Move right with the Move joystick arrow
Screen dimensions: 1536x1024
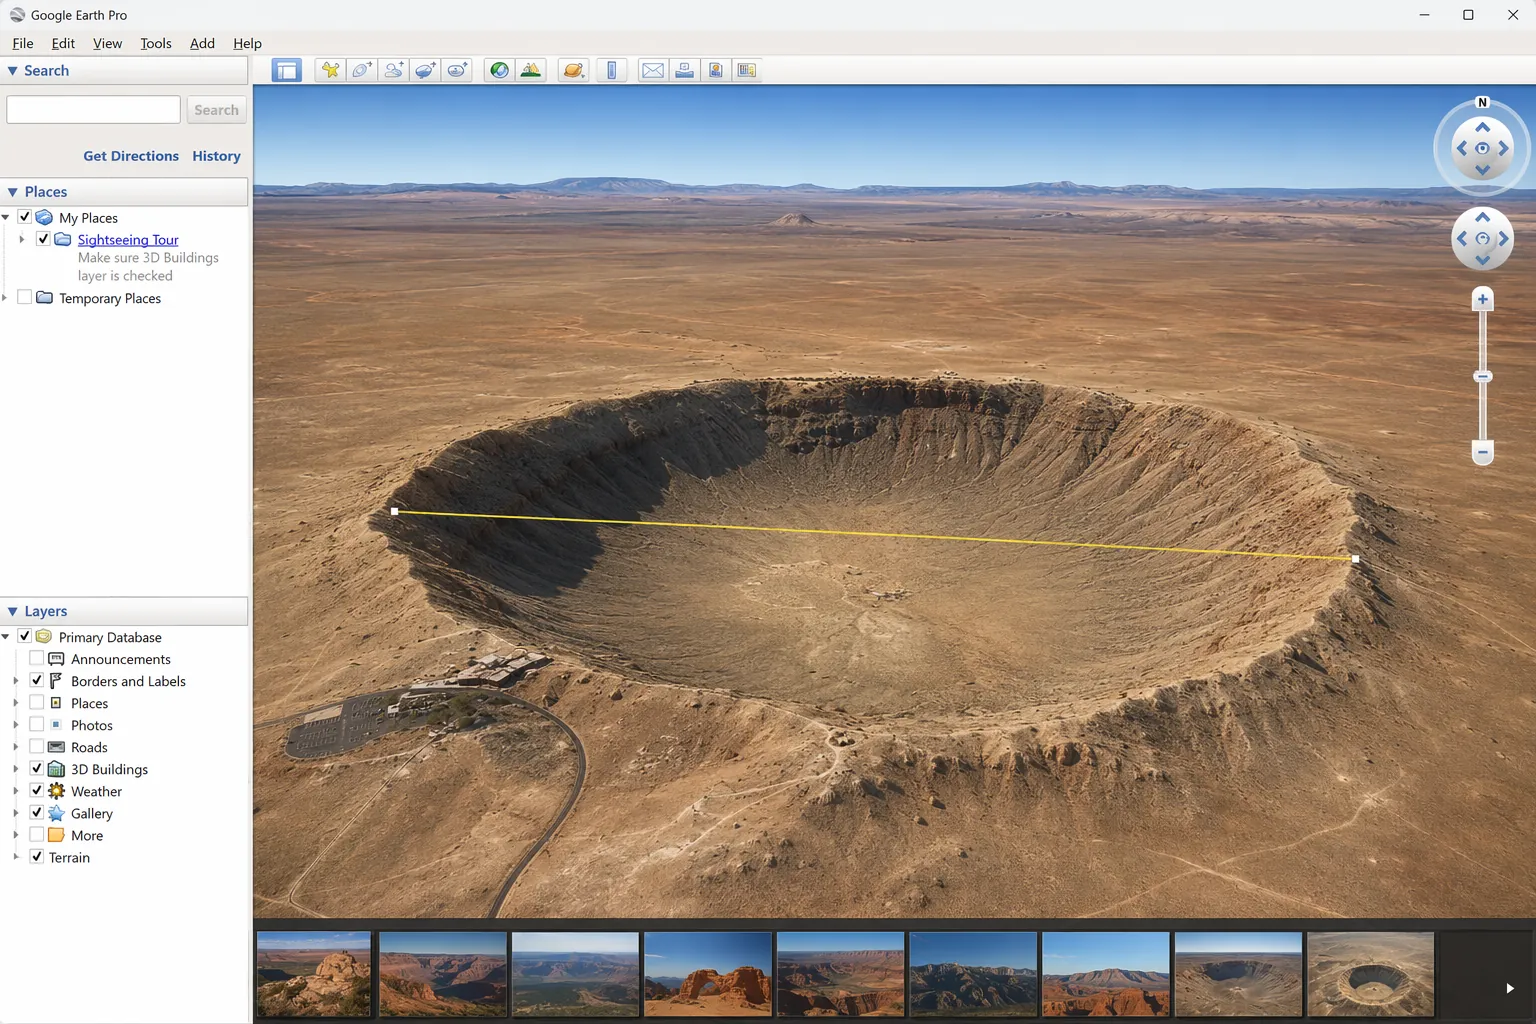(x=1503, y=239)
